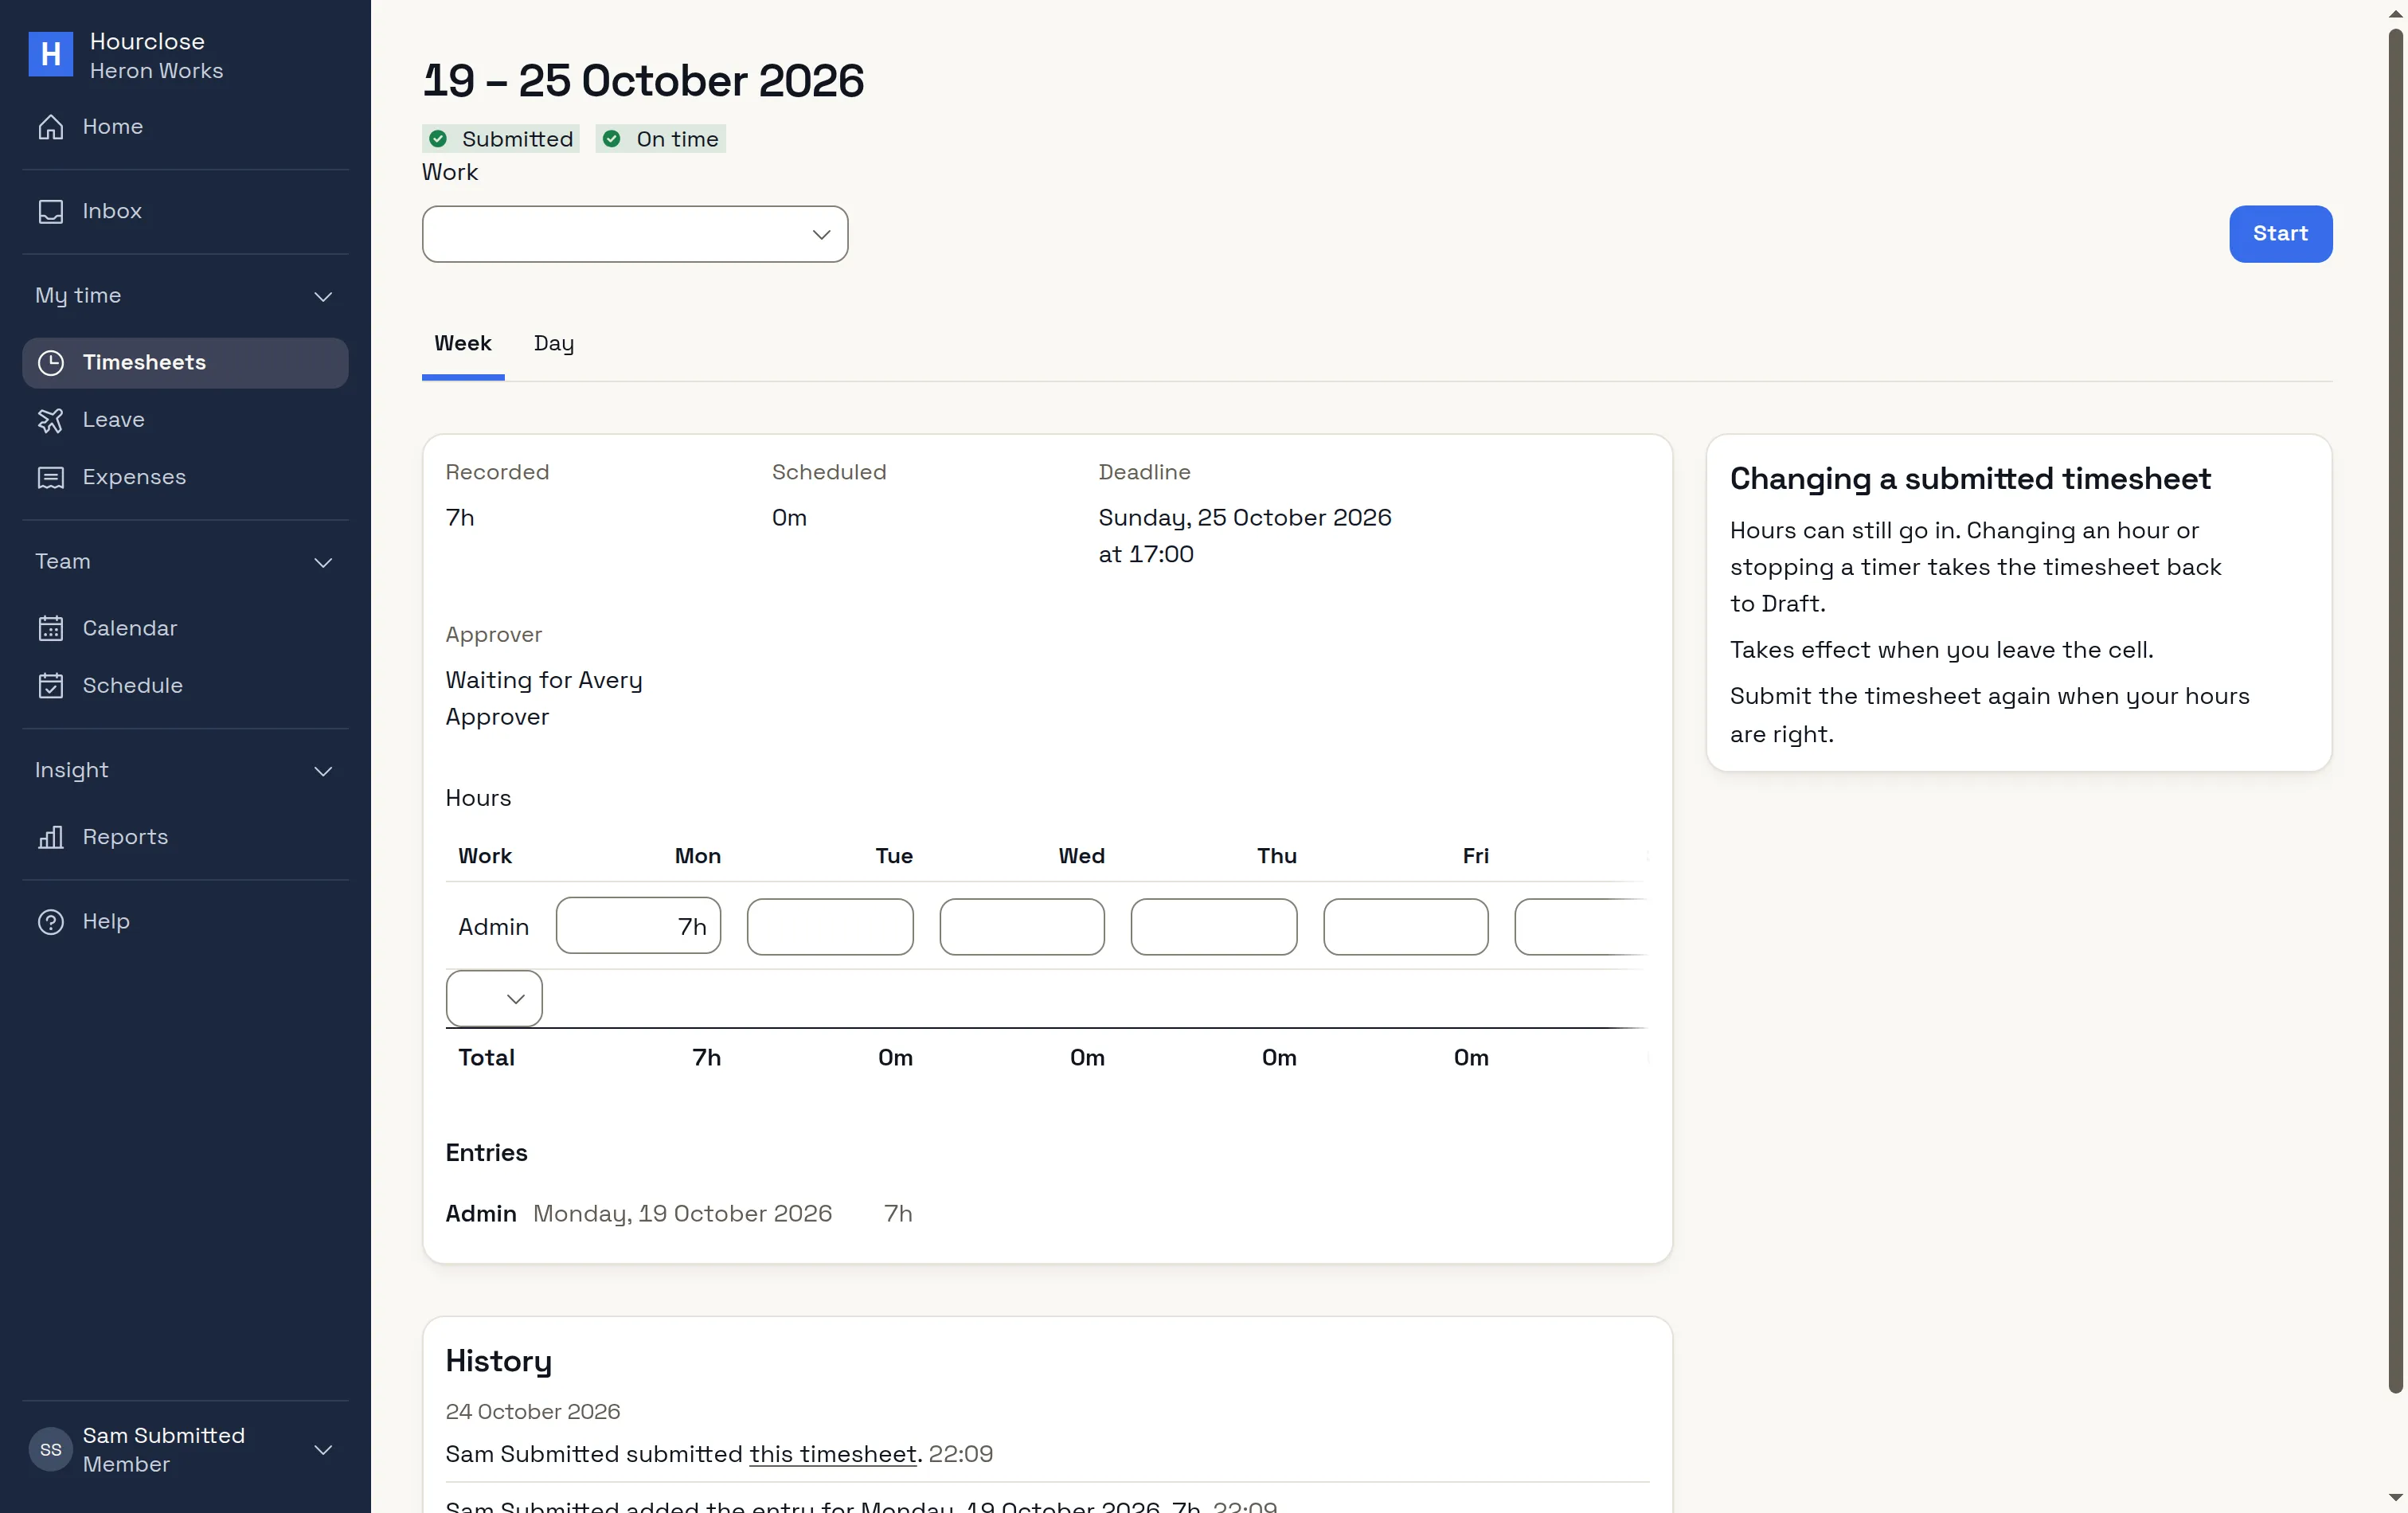Screen dimensions: 2408x1513
Task: Click the Home house icon
Action: (50, 127)
